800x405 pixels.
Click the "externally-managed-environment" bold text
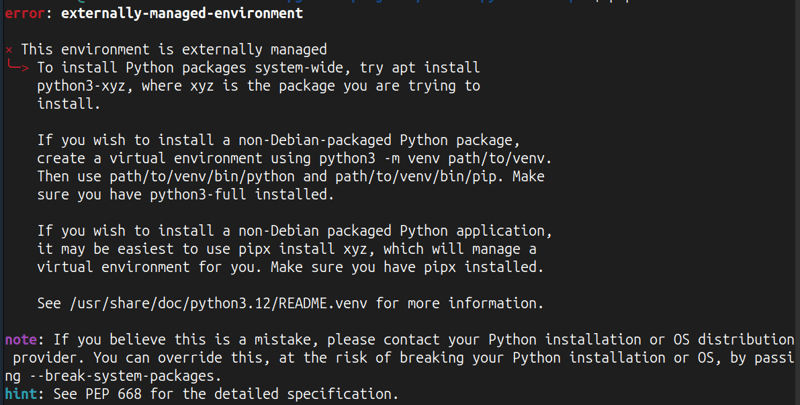(x=182, y=13)
